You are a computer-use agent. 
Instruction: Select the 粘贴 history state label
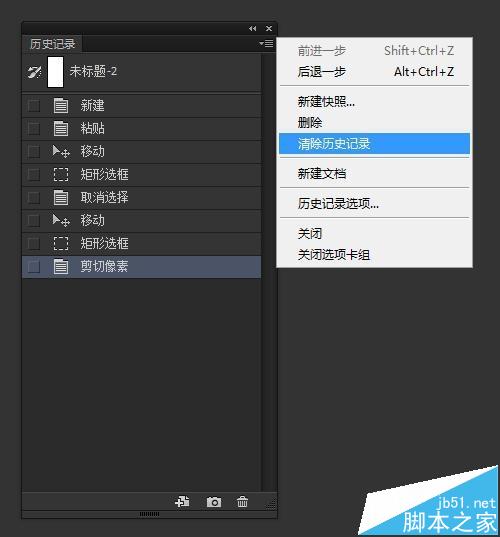pyautogui.click(x=92, y=128)
